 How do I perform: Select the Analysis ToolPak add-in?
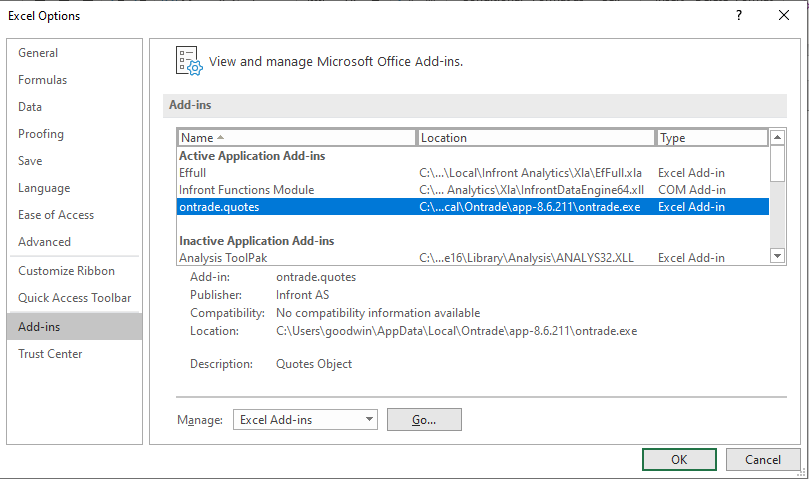click(x=222, y=258)
